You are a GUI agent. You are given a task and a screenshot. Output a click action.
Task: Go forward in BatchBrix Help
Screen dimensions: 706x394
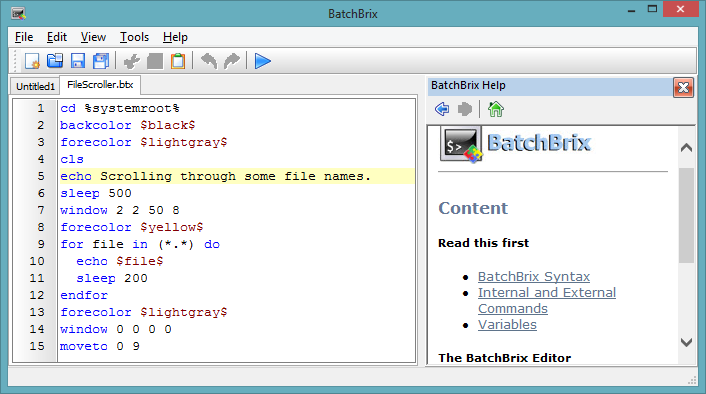point(465,109)
